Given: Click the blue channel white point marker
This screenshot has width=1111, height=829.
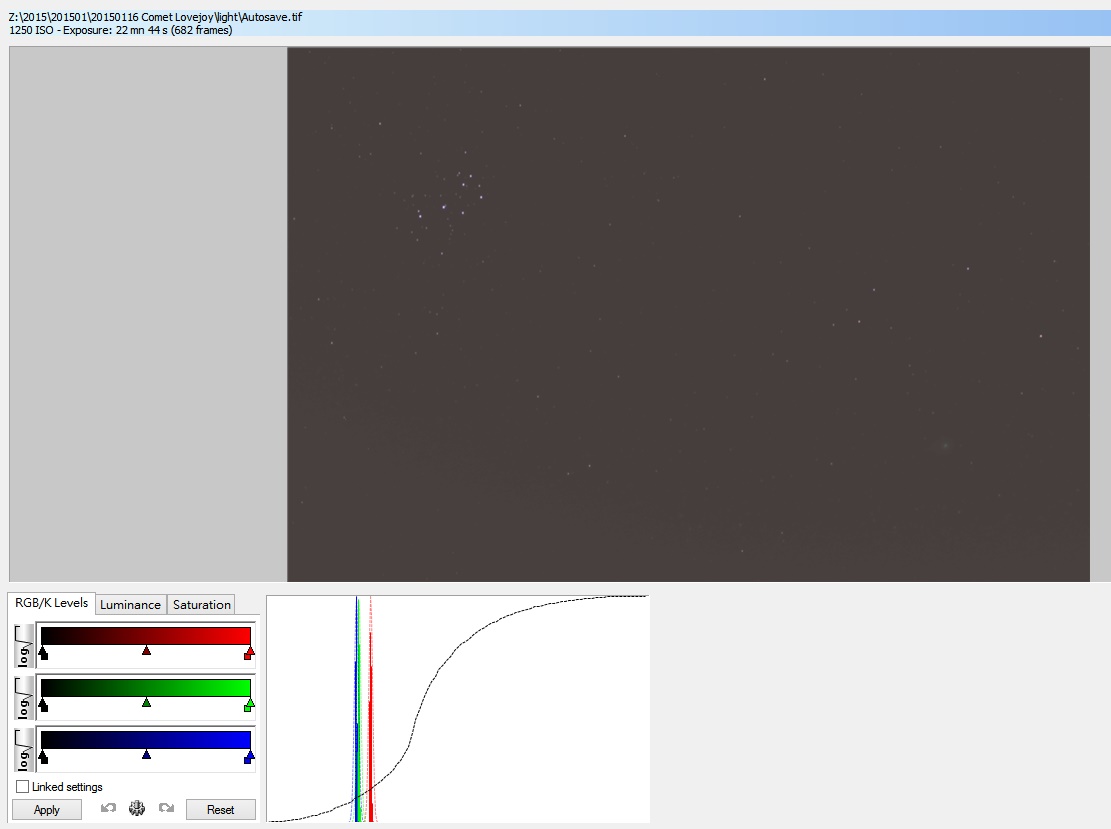Looking at the screenshot, I should click(x=249, y=757).
